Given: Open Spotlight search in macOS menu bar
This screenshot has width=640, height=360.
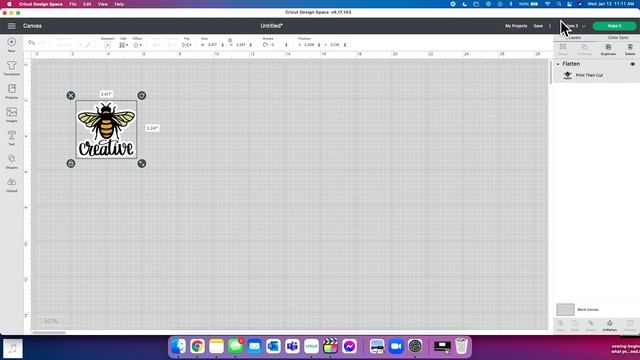Looking at the screenshot, I should tap(559, 4).
